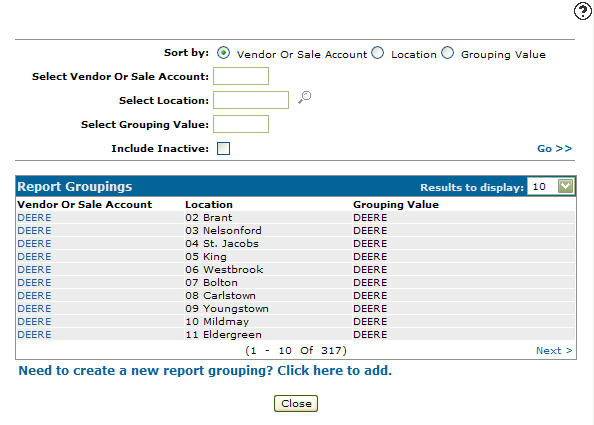Open DEERE link for 04 St. Jacobs
This screenshot has width=594, height=425.
tap(34, 244)
